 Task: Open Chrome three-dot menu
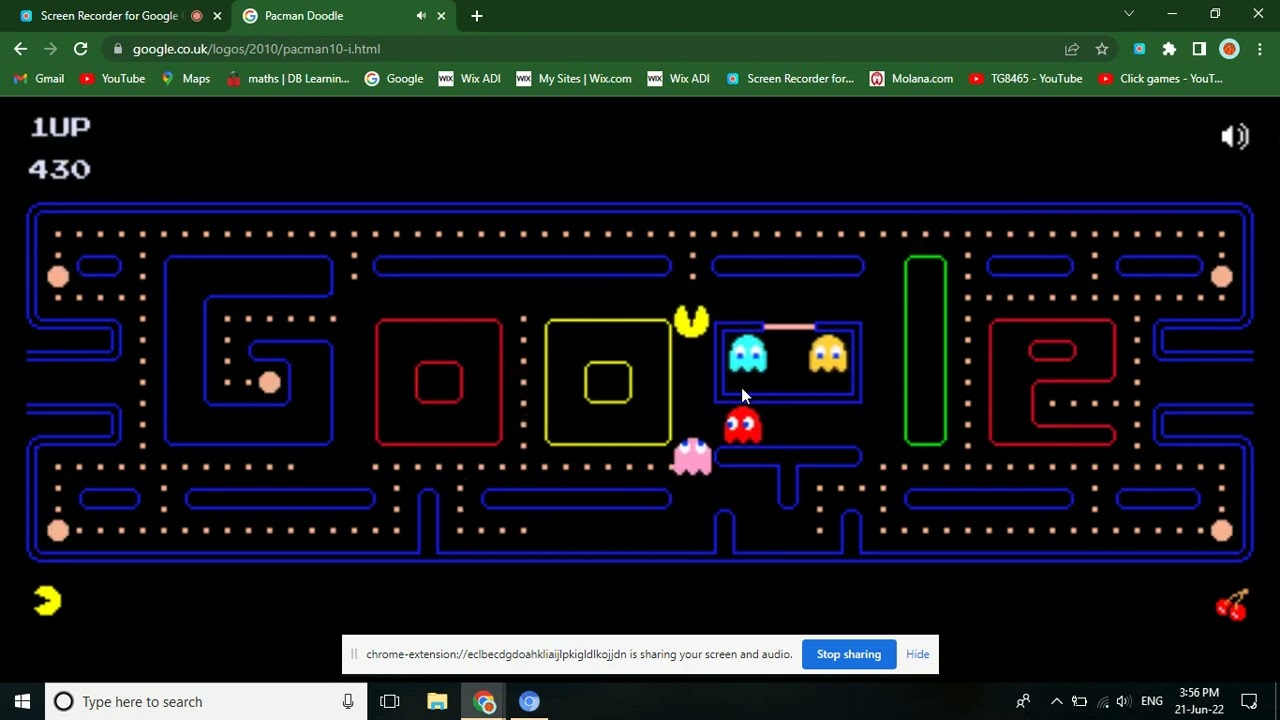pos(1260,49)
